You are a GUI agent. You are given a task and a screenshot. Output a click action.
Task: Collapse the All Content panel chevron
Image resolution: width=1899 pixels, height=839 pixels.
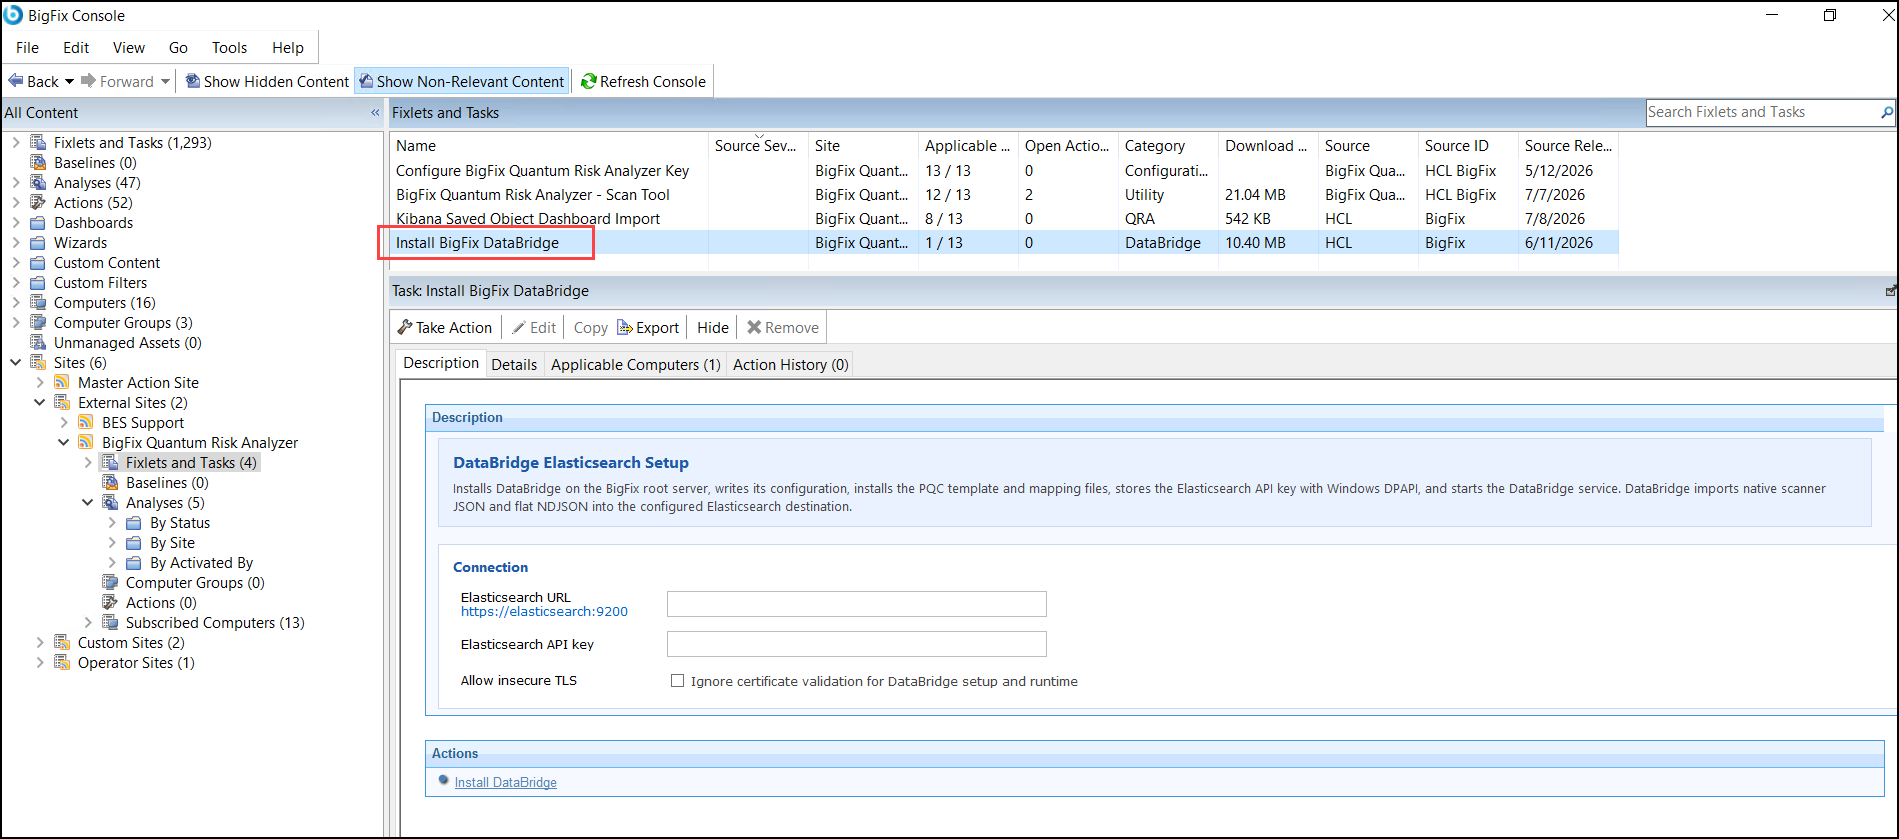coord(375,113)
